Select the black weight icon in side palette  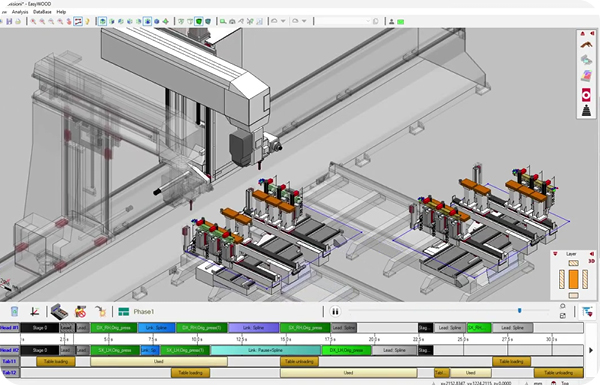[586, 111]
